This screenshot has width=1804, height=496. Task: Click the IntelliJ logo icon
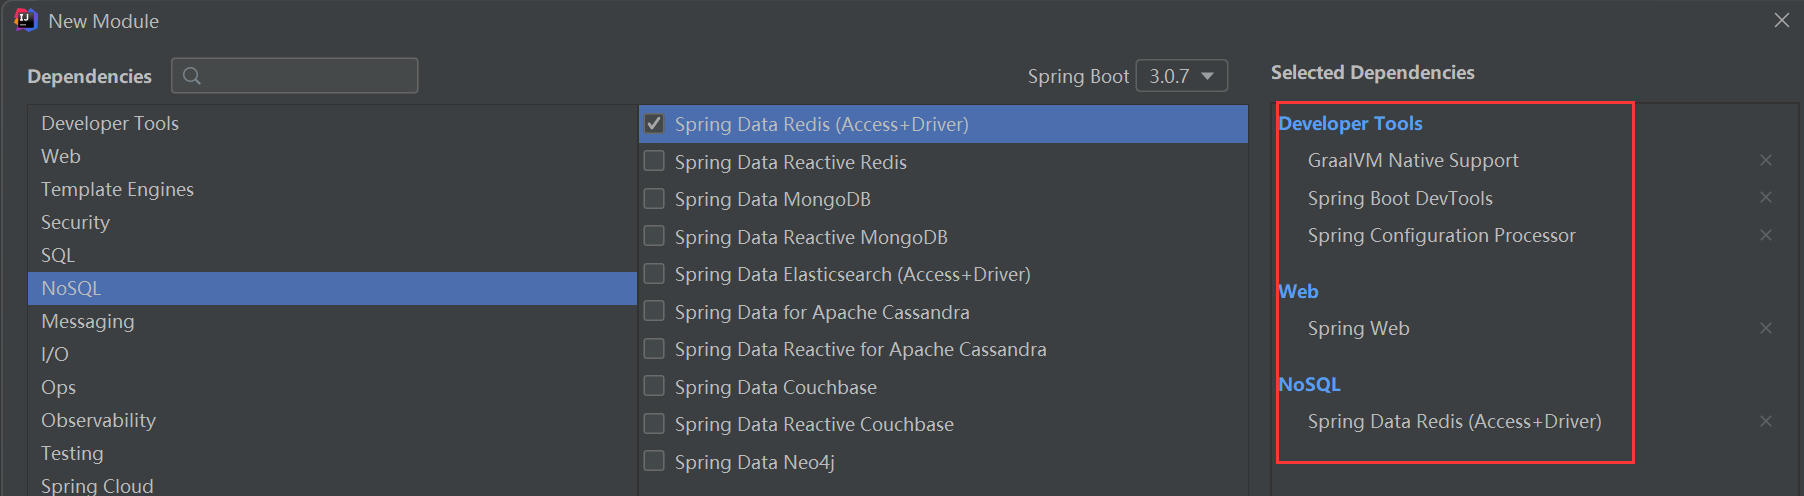(x=25, y=20)
